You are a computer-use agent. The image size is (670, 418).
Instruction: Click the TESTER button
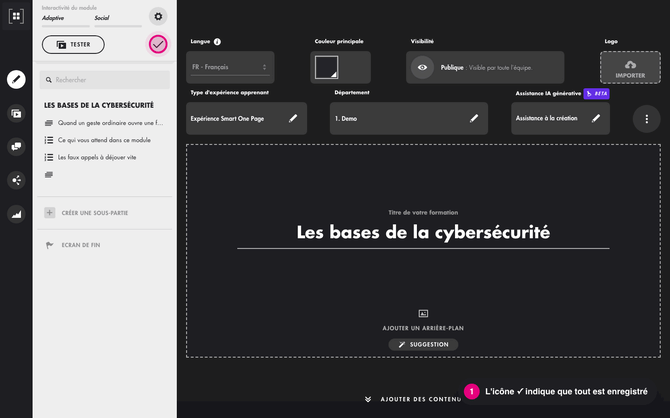pyautogui.click(x=73, y=44)
